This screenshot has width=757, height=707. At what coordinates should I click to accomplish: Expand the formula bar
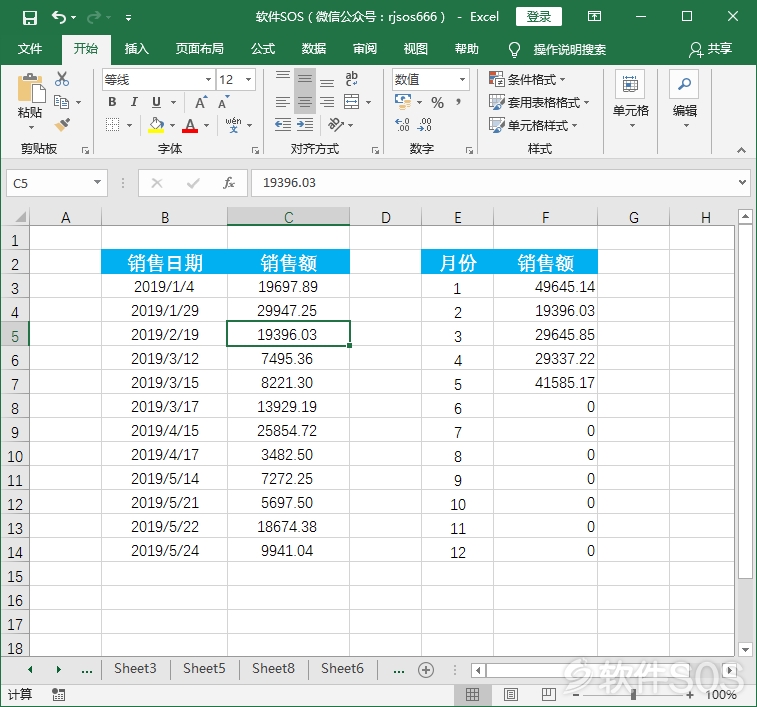click(742, 183)
